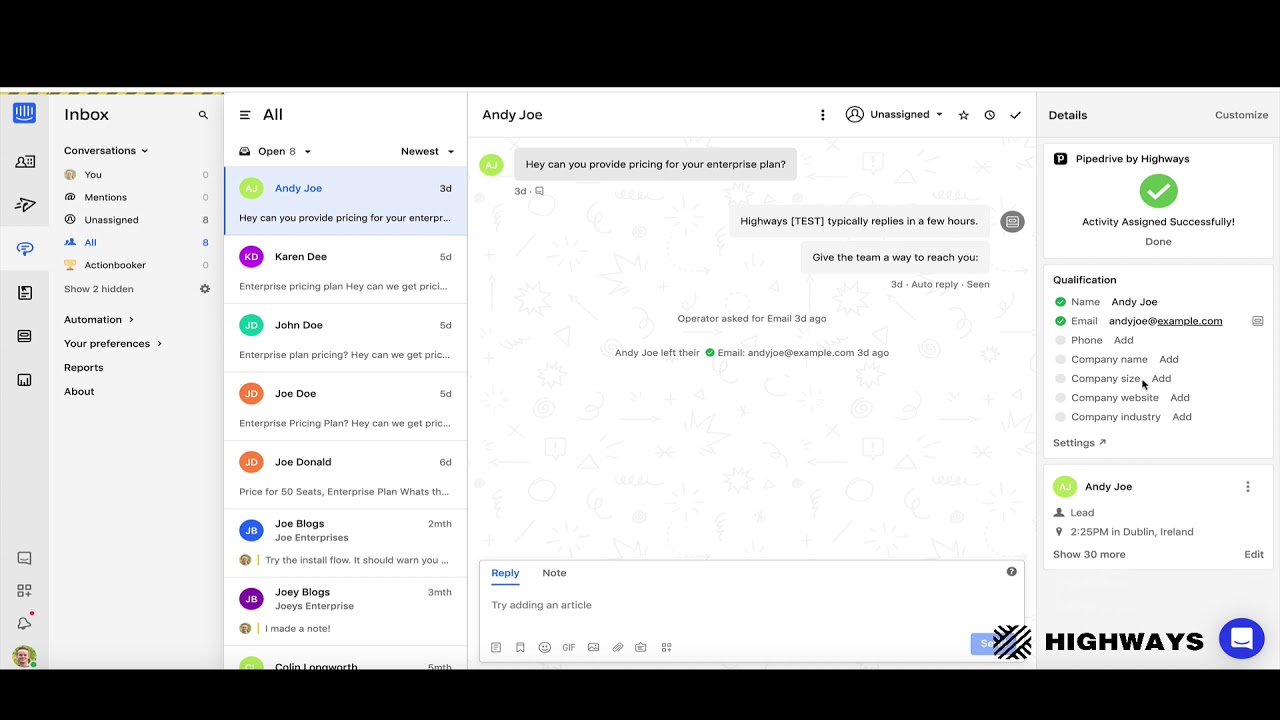Expand the Conversations dropdown
This screenshot has height=720, width=1280.
pyautogui.click(x=106, y=151)
